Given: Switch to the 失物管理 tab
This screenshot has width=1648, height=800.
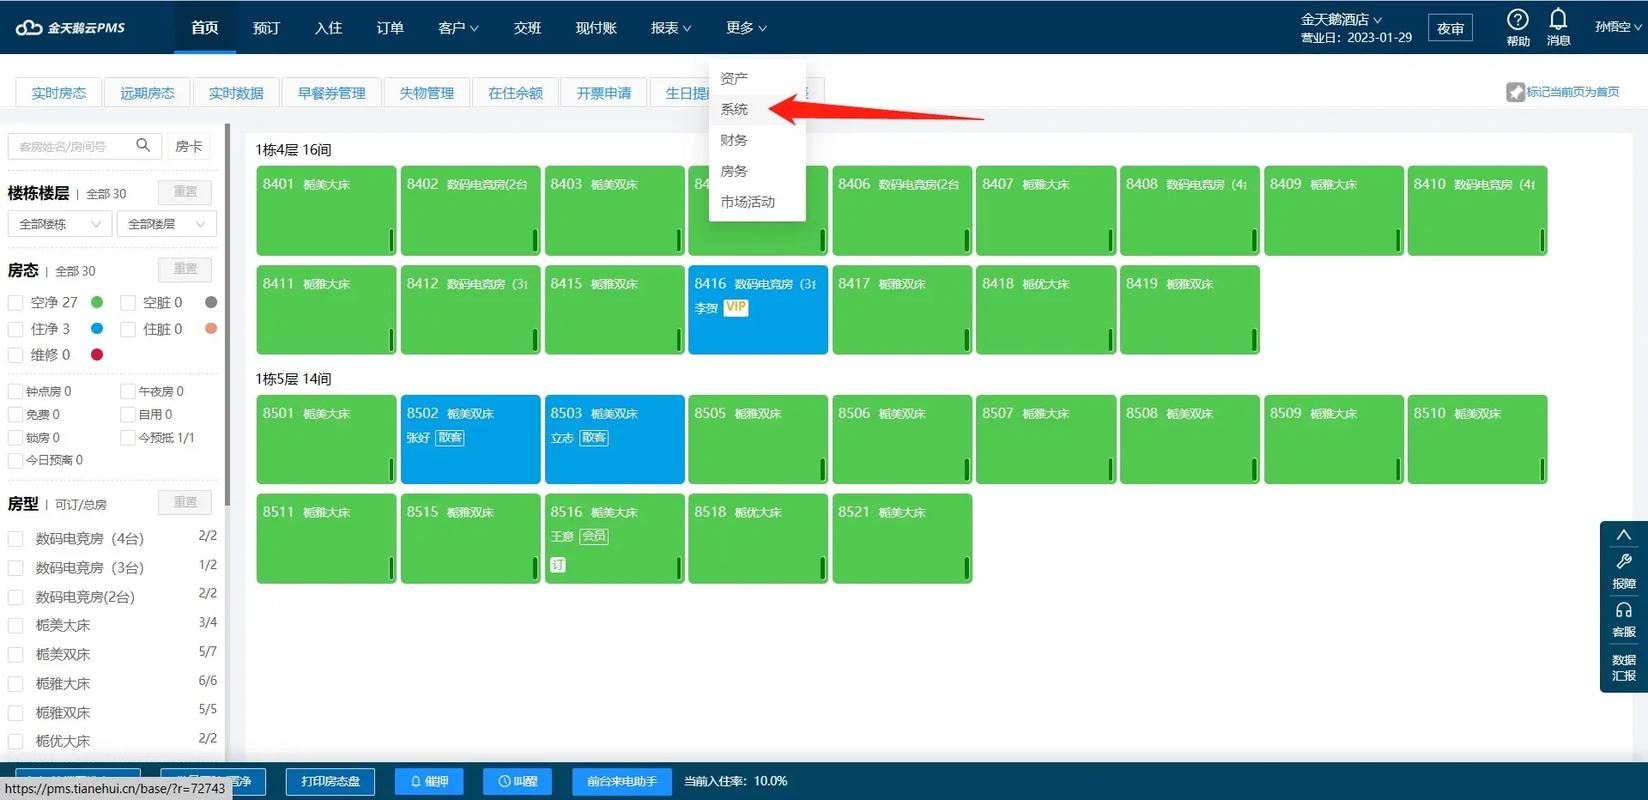Looking at the screenshot, I should coord(427,92).
